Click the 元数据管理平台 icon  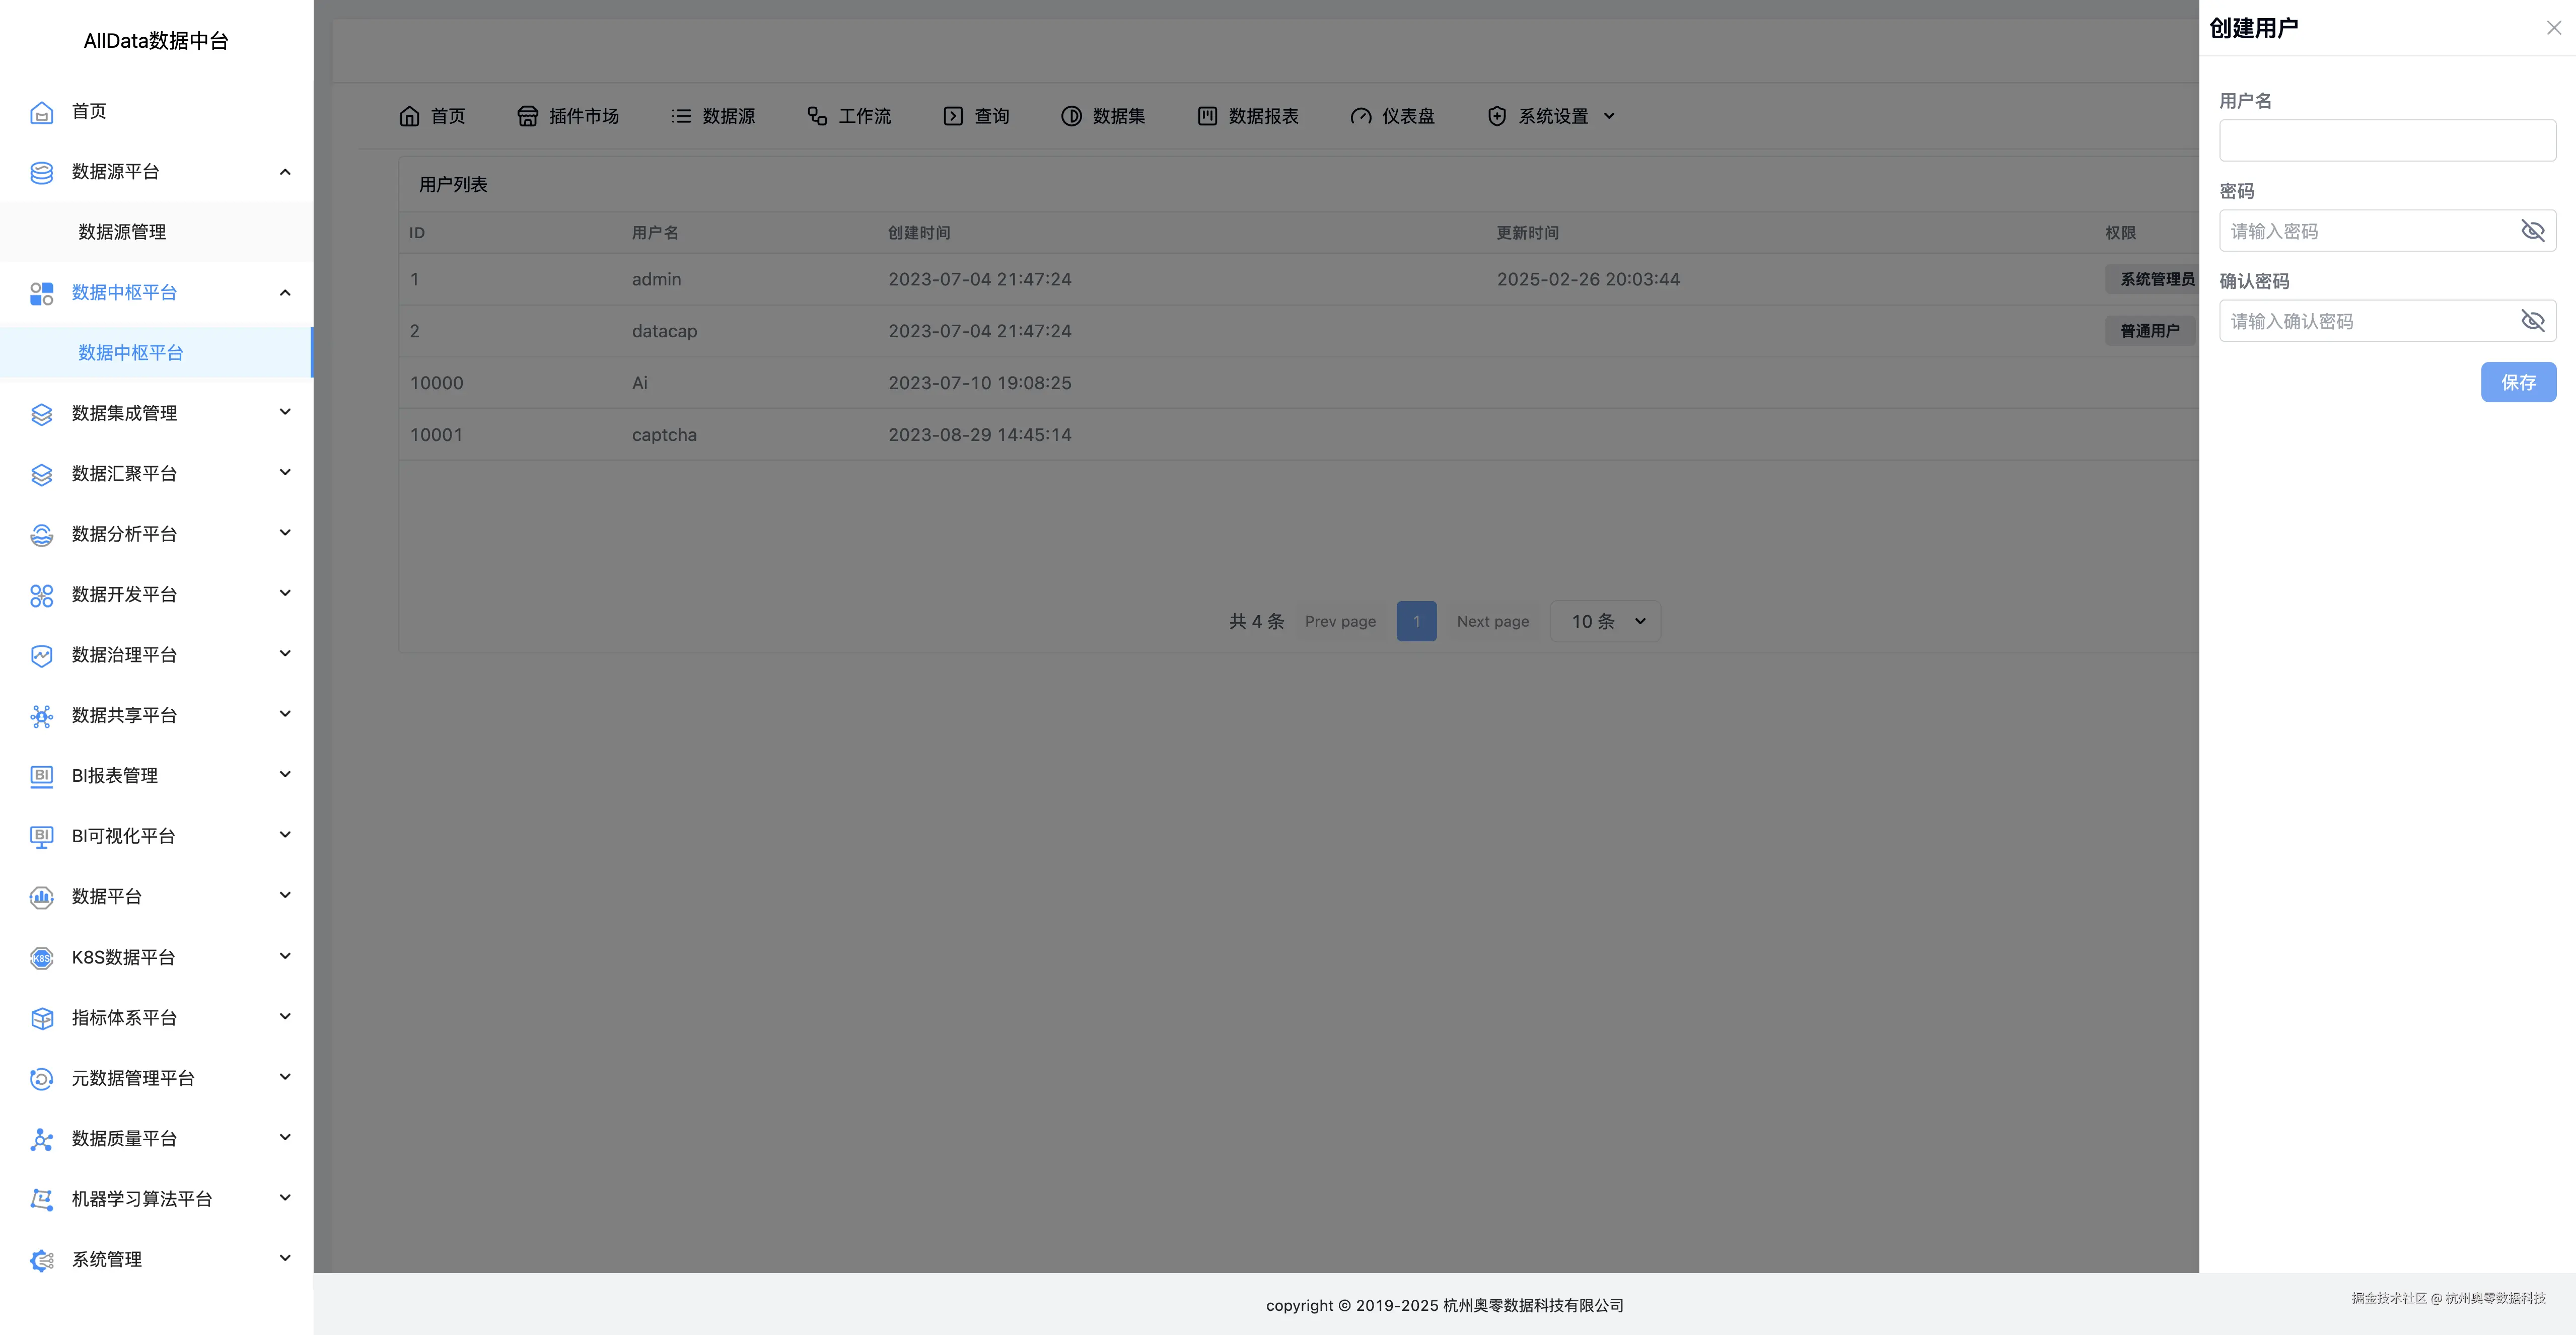pyautogui.click(x=41, y=1078)
